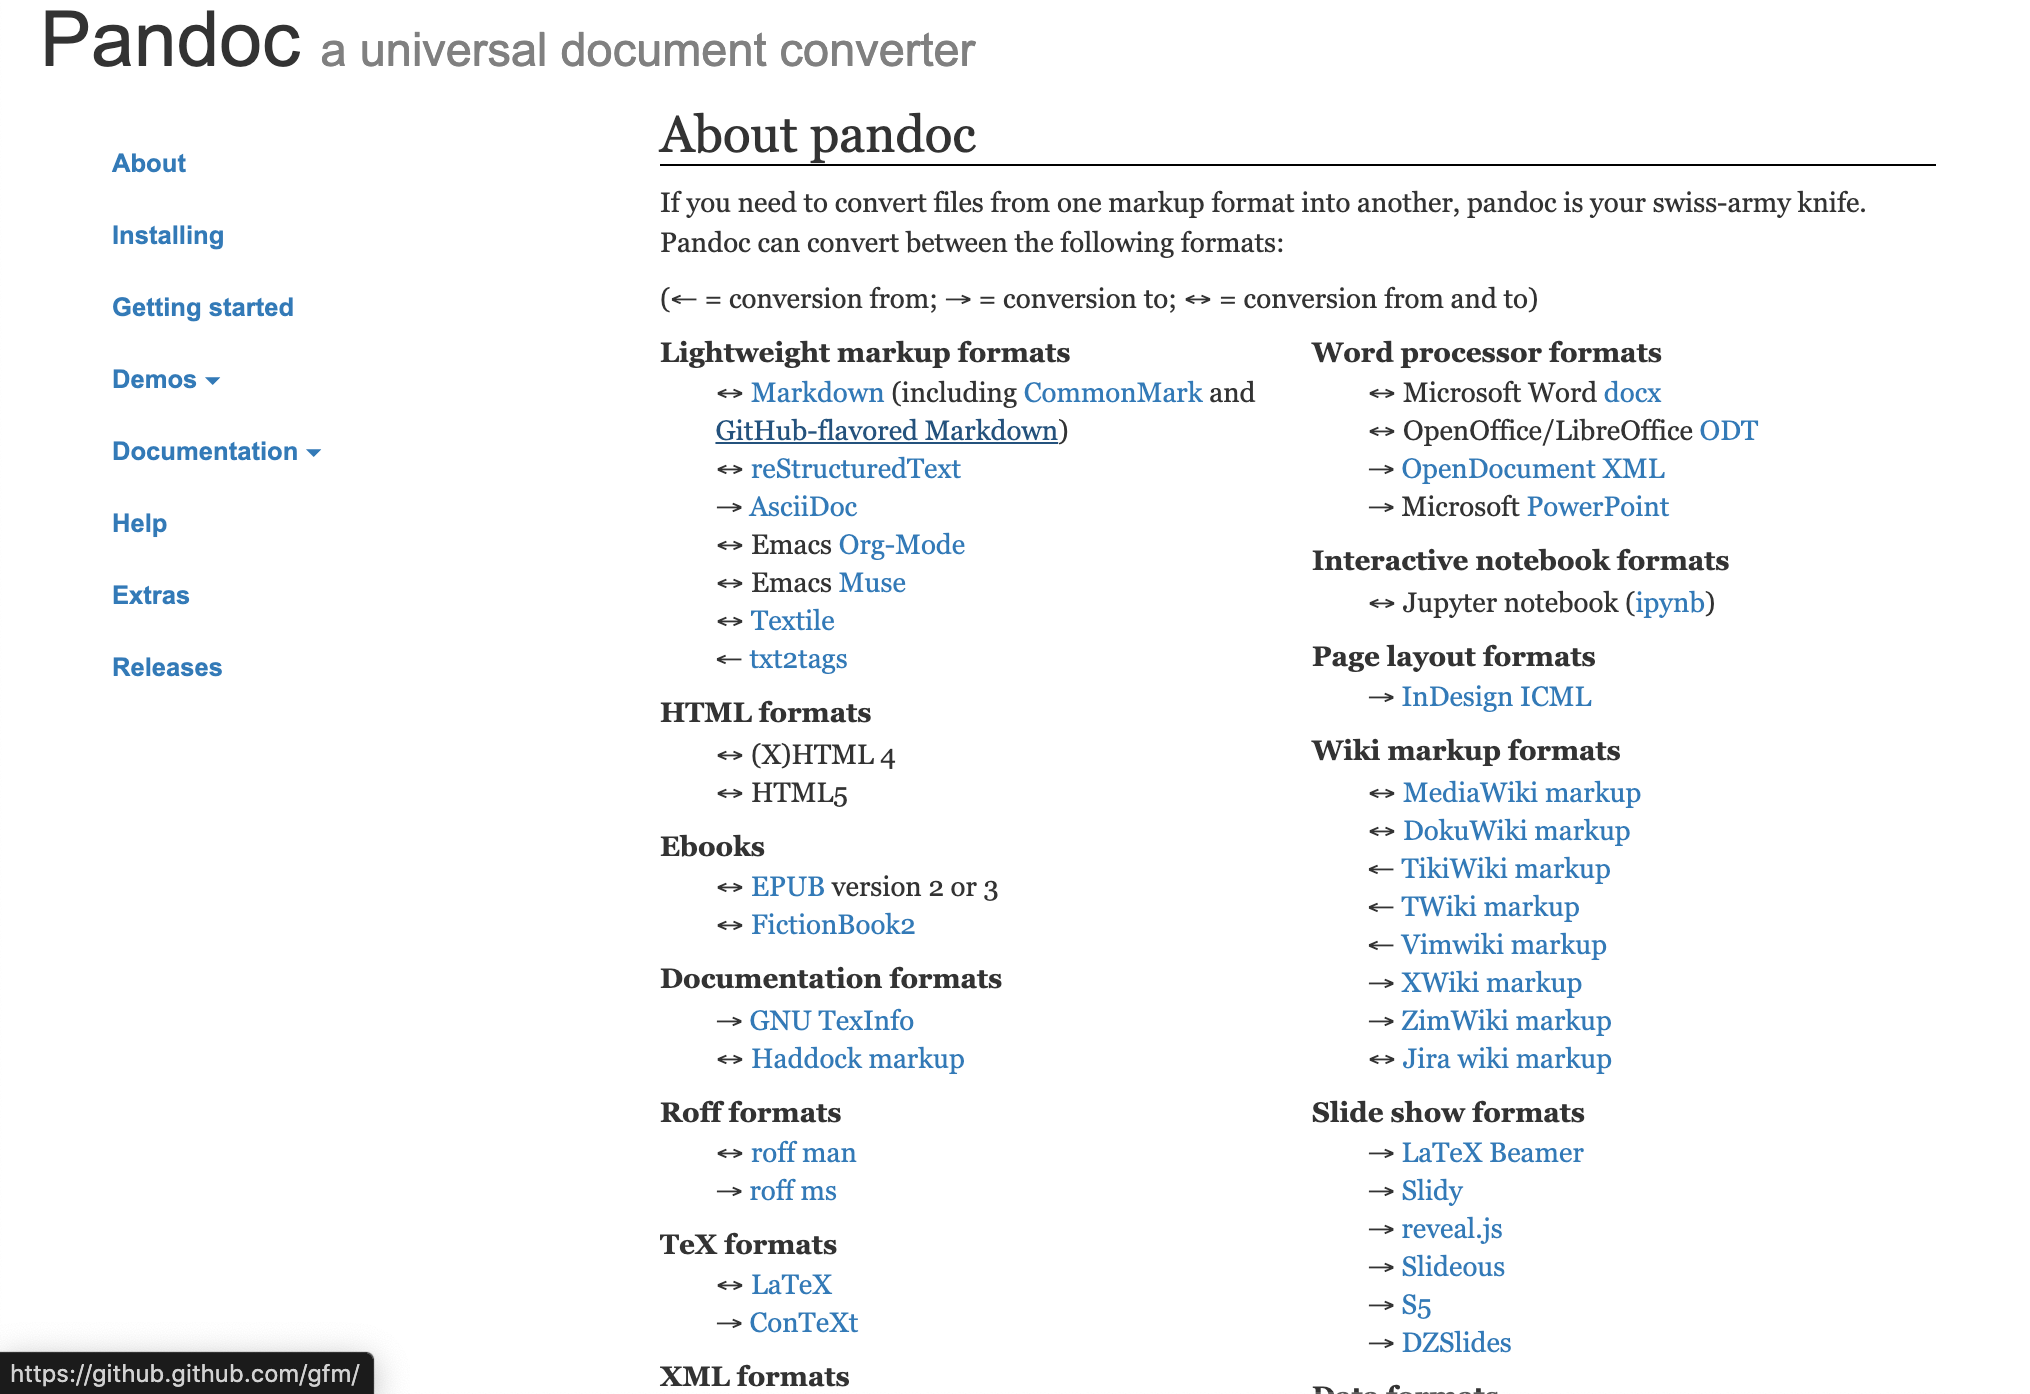Image resolution: width=2030 pixels, height=1394 pixels.
Task: Click the Jira wiki markup link
Action: click(x=1506, y=1059)
